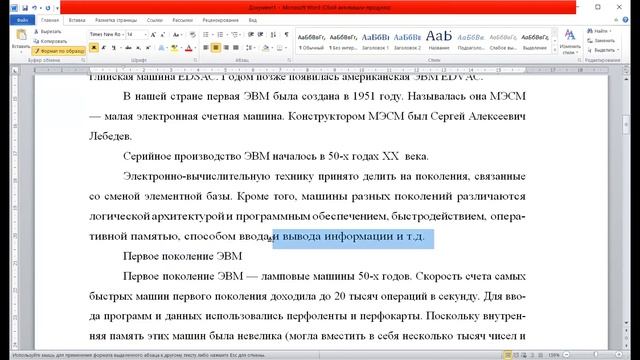Image resolution: width=640 pixels, height=360 pixels.
Task: Toggle strikethrough formatting
Action: 129,48
